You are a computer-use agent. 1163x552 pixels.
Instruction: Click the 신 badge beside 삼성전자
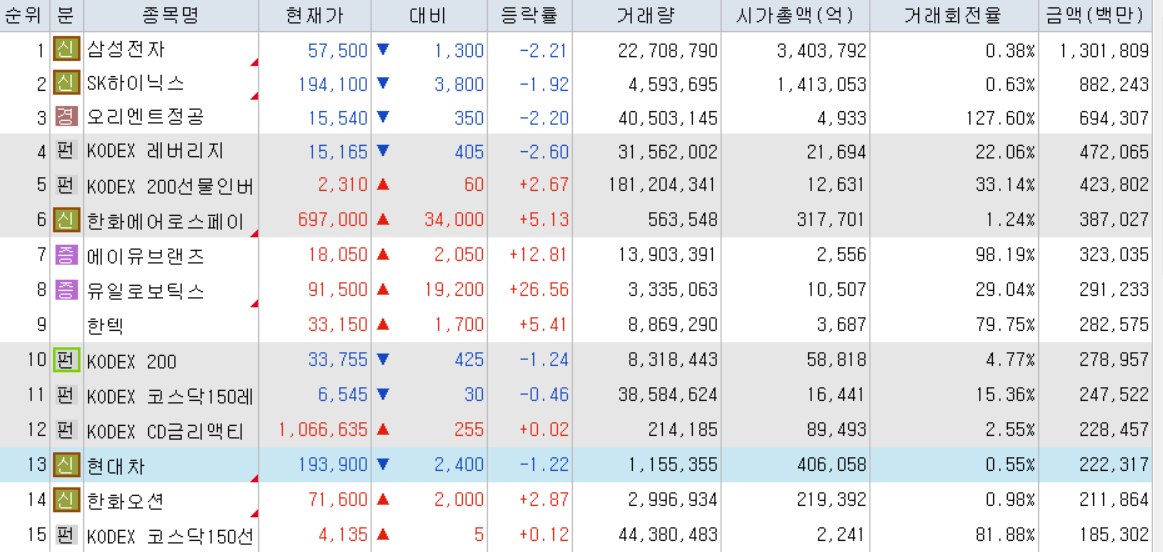click(x=67, y=50)
